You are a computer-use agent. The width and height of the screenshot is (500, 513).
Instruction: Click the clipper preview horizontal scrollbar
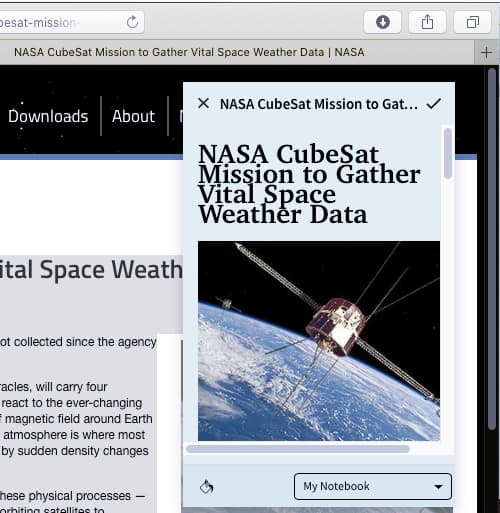[x=298, y=449]
